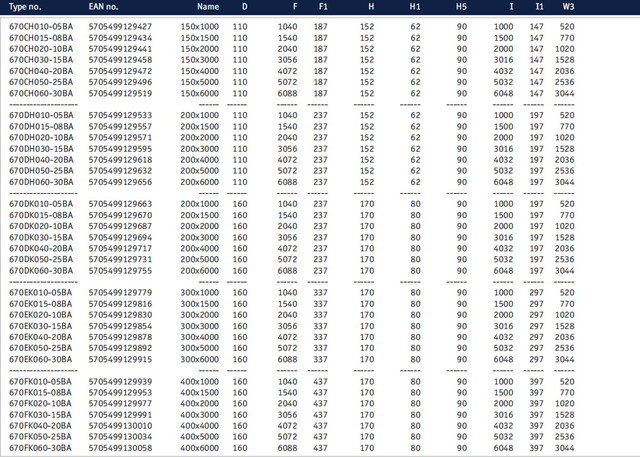Screen dimensions: 640x457
Task: Select type number 670CH050-25BA
Action: [x=41, y=82]
